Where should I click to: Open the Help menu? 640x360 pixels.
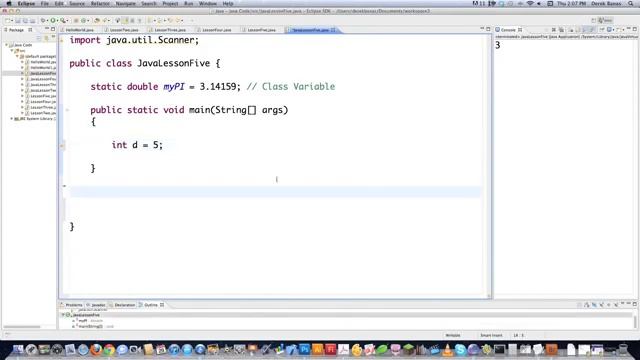(228, 3)
